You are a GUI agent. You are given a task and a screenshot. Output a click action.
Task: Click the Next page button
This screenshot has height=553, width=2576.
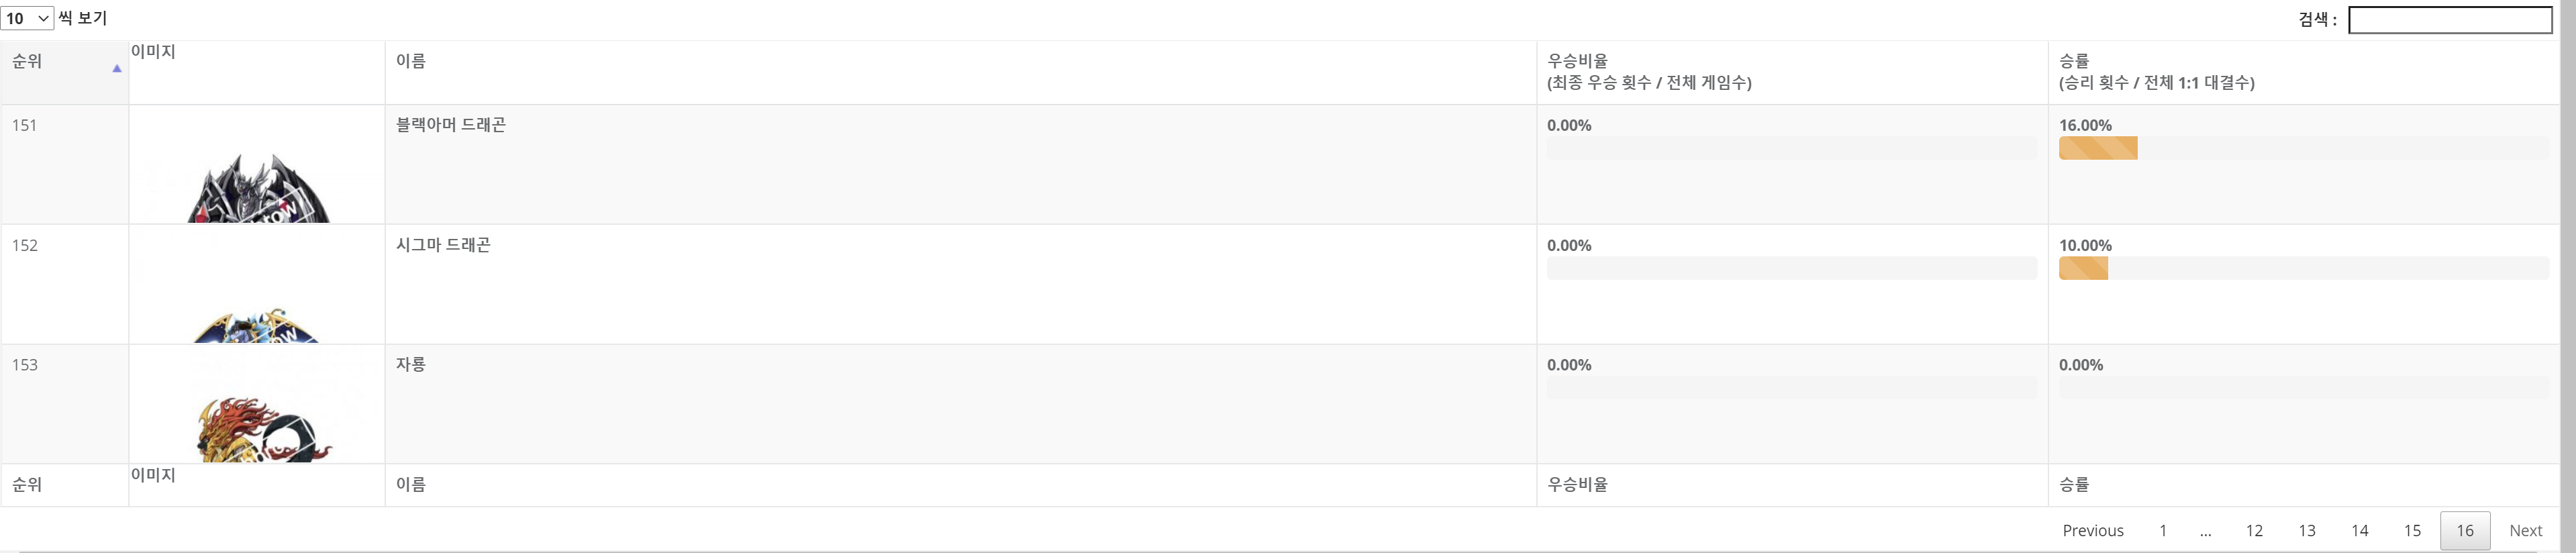[2526, 530]
